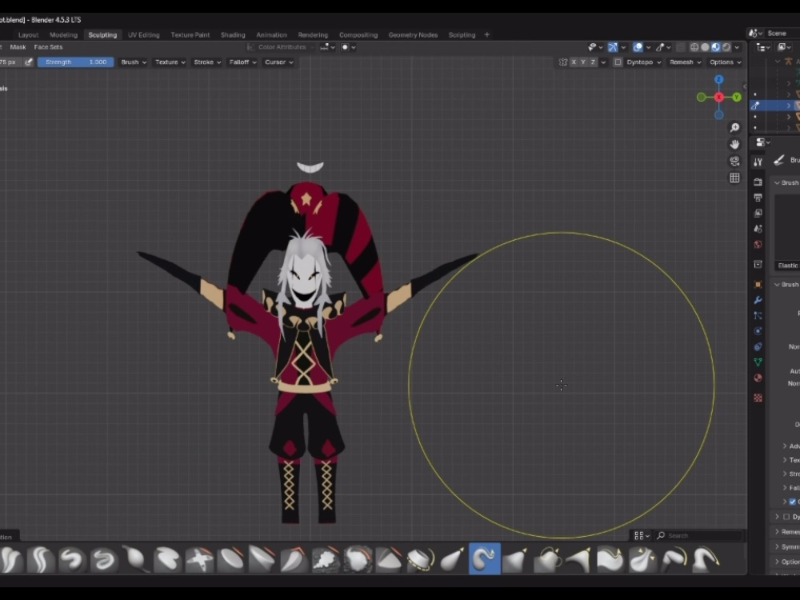Uncheck the blue checkbox in Brush Settings

point(792,502)
